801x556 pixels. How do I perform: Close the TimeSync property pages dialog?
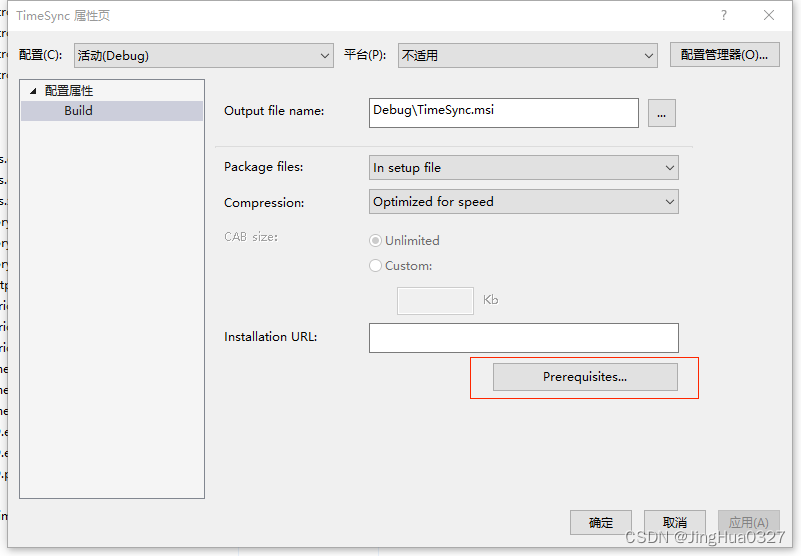pos(768,16)
